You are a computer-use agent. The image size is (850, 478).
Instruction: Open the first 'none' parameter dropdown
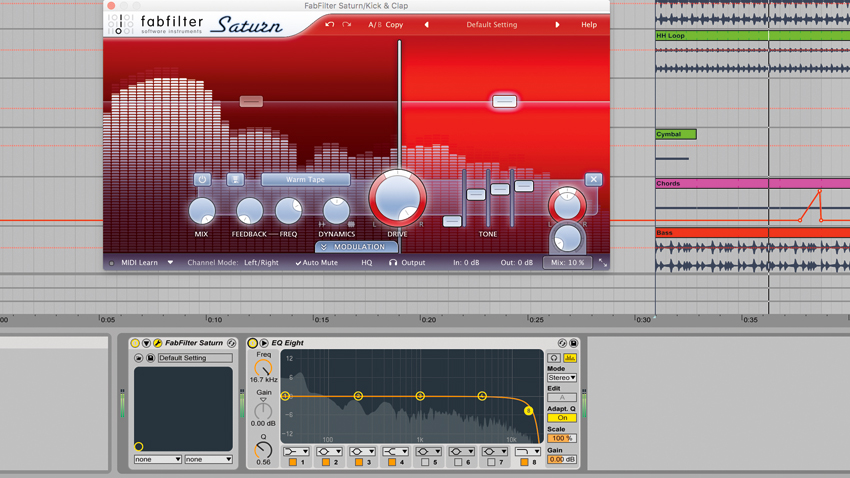click(x=158, y=459)
